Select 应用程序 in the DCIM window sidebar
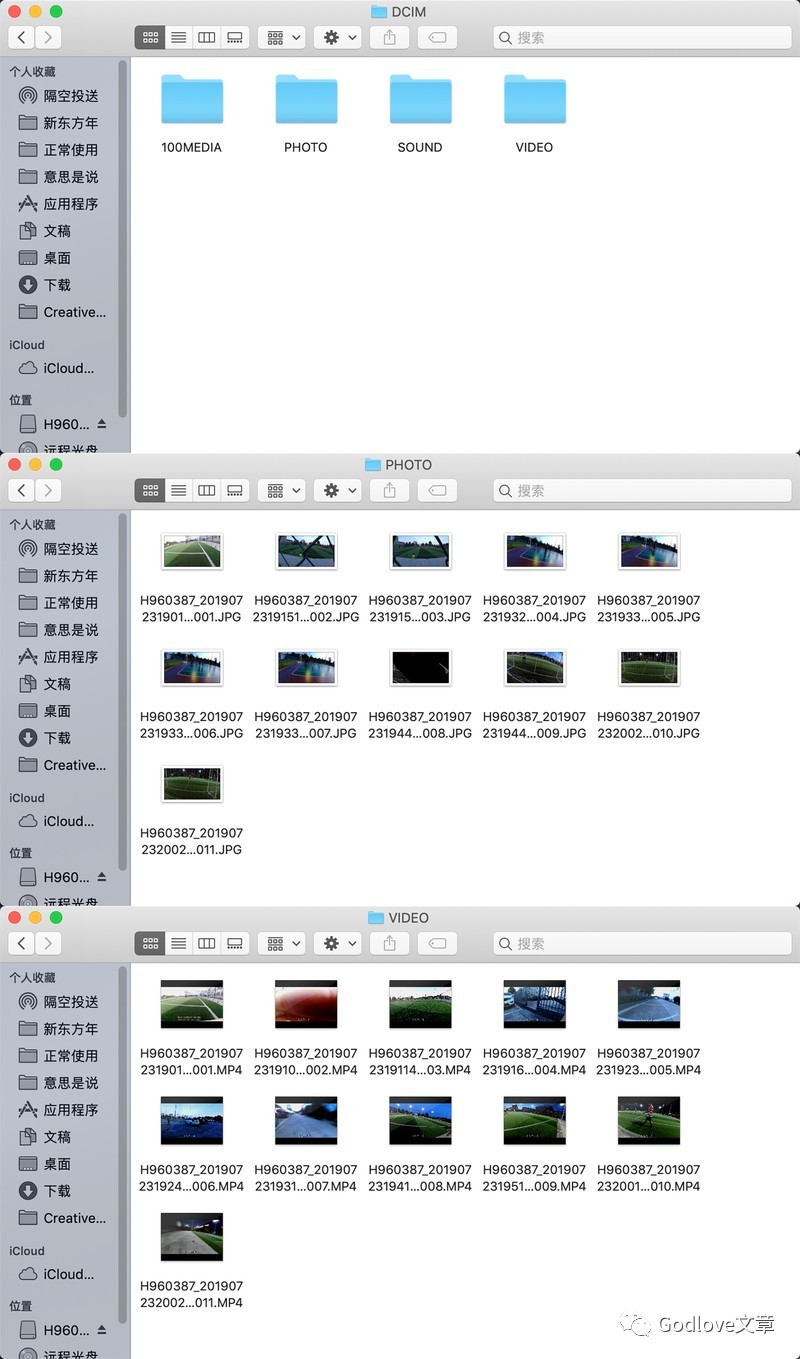 70,204
